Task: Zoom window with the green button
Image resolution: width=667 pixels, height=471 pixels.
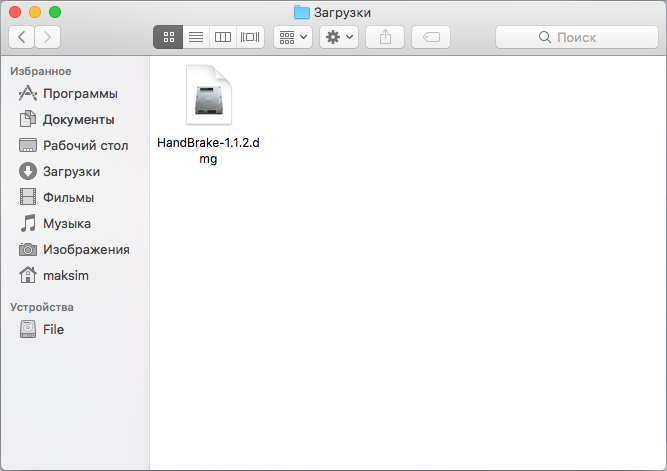Action: [55, 12]
